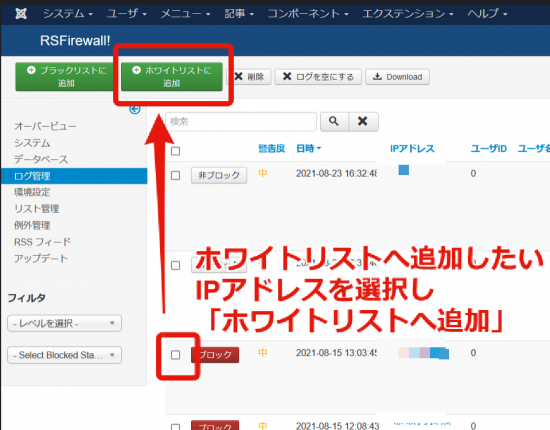Click ブラックリストに追加 button
The image size is (550, 430).
click(66, 76)
